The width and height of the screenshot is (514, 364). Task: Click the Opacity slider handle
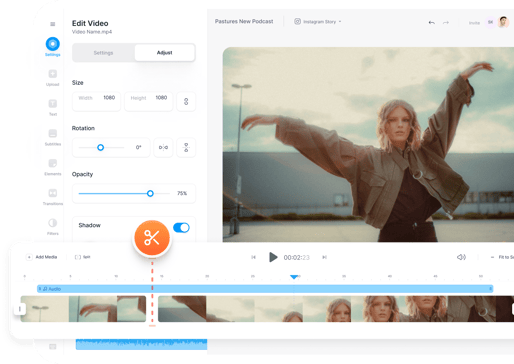150,193
